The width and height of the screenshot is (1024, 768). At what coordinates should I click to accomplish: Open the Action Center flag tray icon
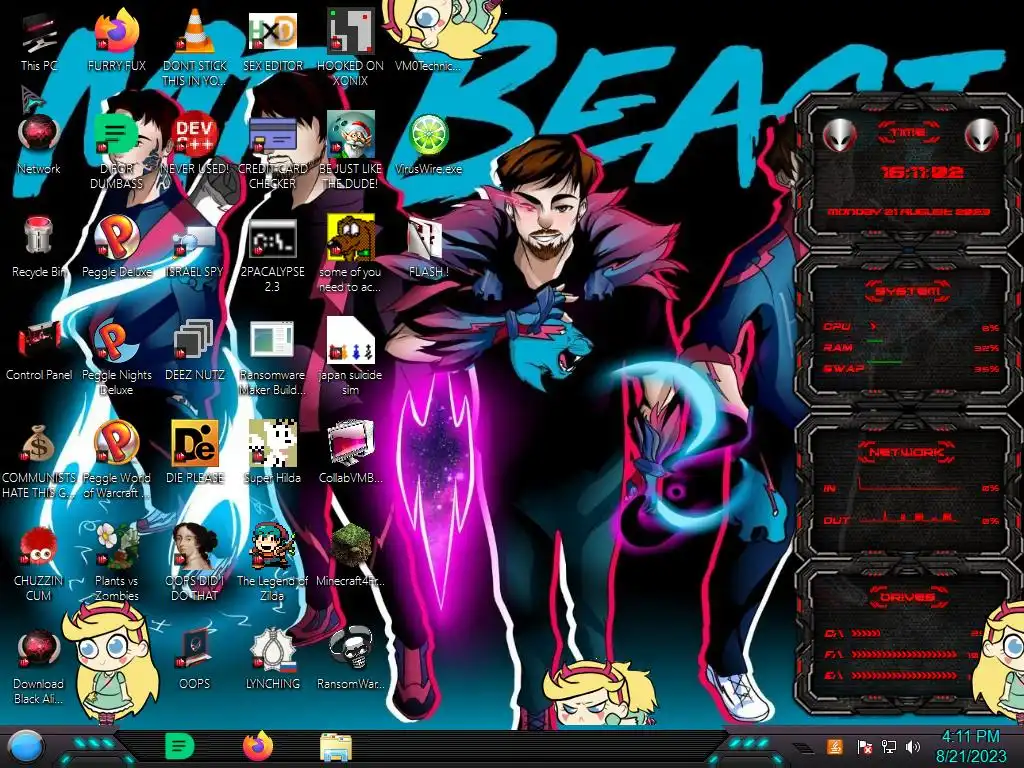click(x=864, y=746)
